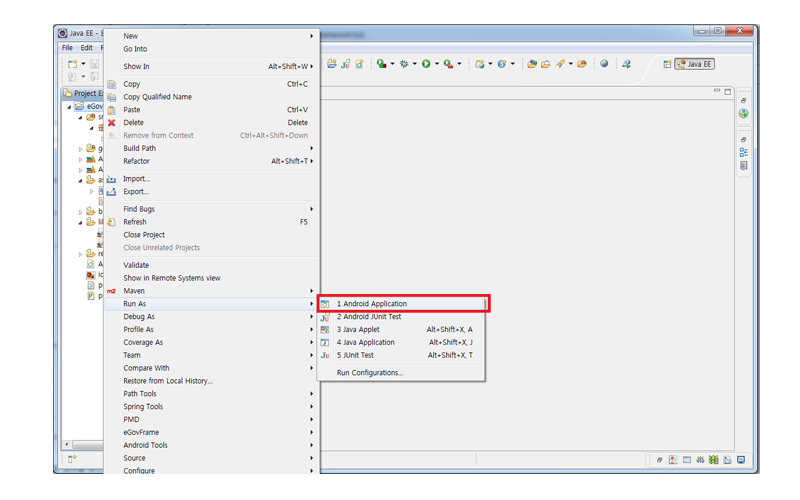Image resolution: width=800 pixels, height=500 pixels.
Task: Collapse the eGov project tree node
Action: tap(70, 106)
